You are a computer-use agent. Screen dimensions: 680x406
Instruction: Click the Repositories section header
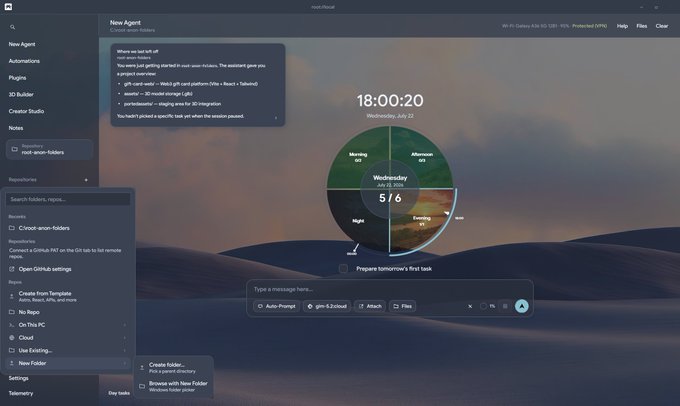pyautogui.click(x=23, y=180)
